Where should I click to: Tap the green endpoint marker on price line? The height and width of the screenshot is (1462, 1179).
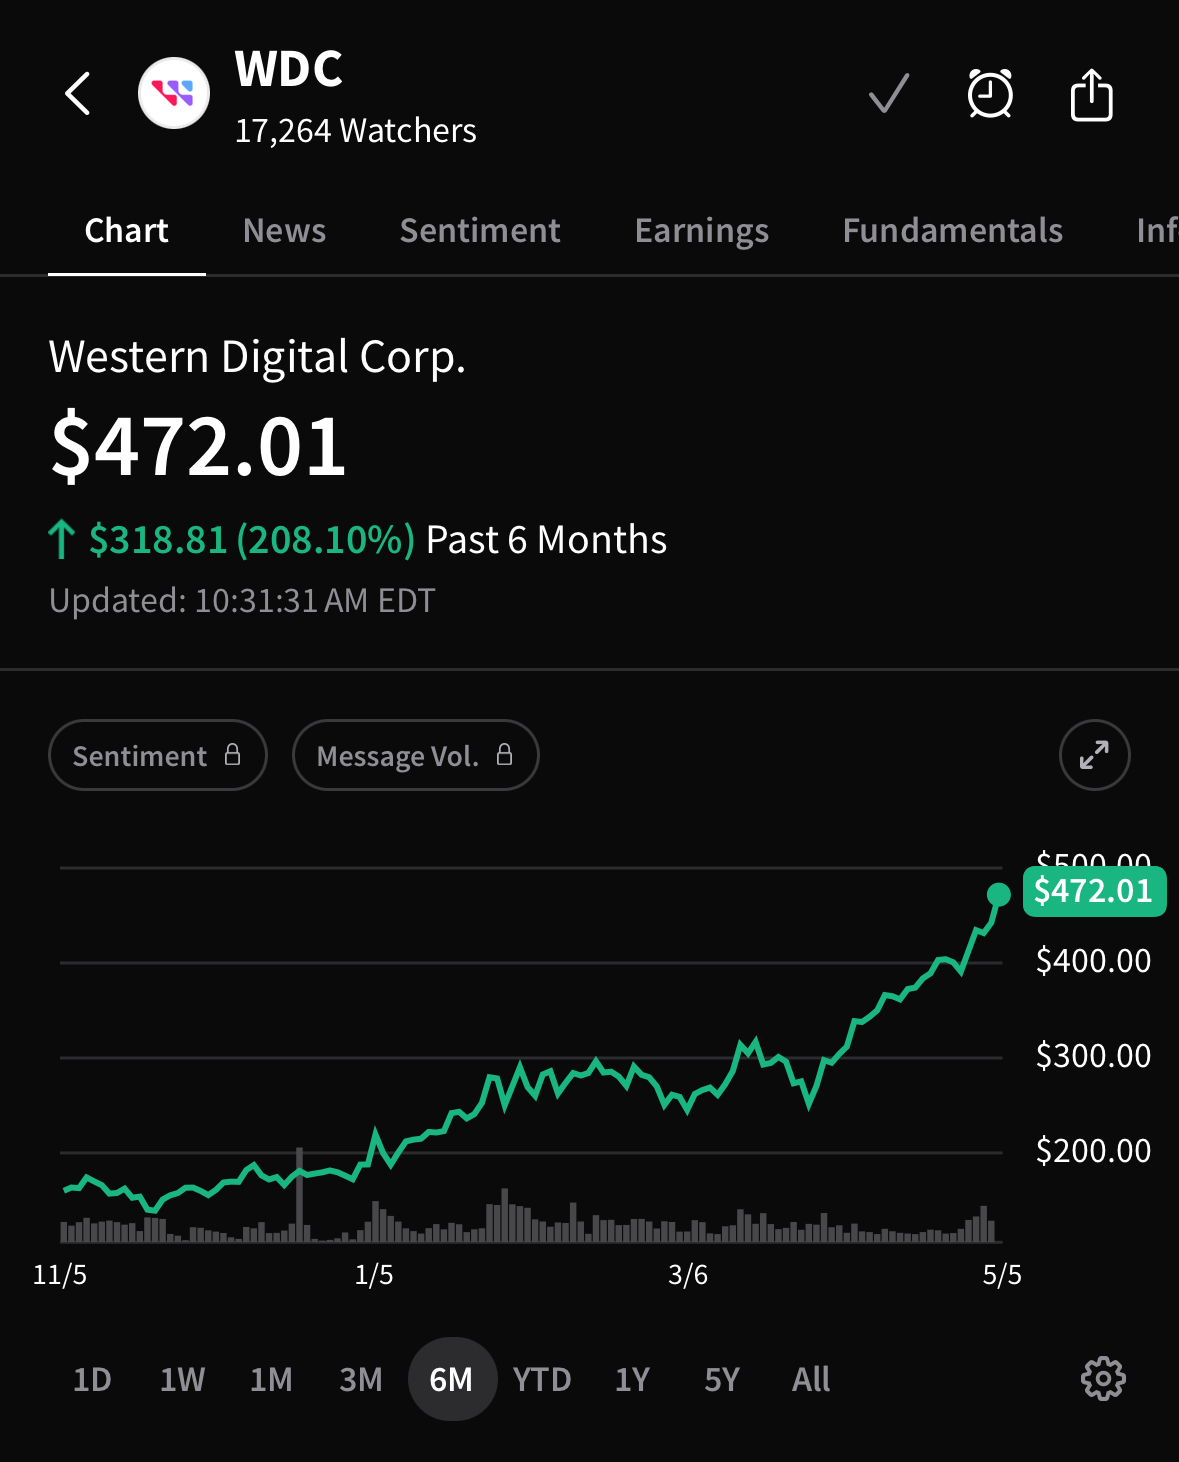(x=998, y=894)
